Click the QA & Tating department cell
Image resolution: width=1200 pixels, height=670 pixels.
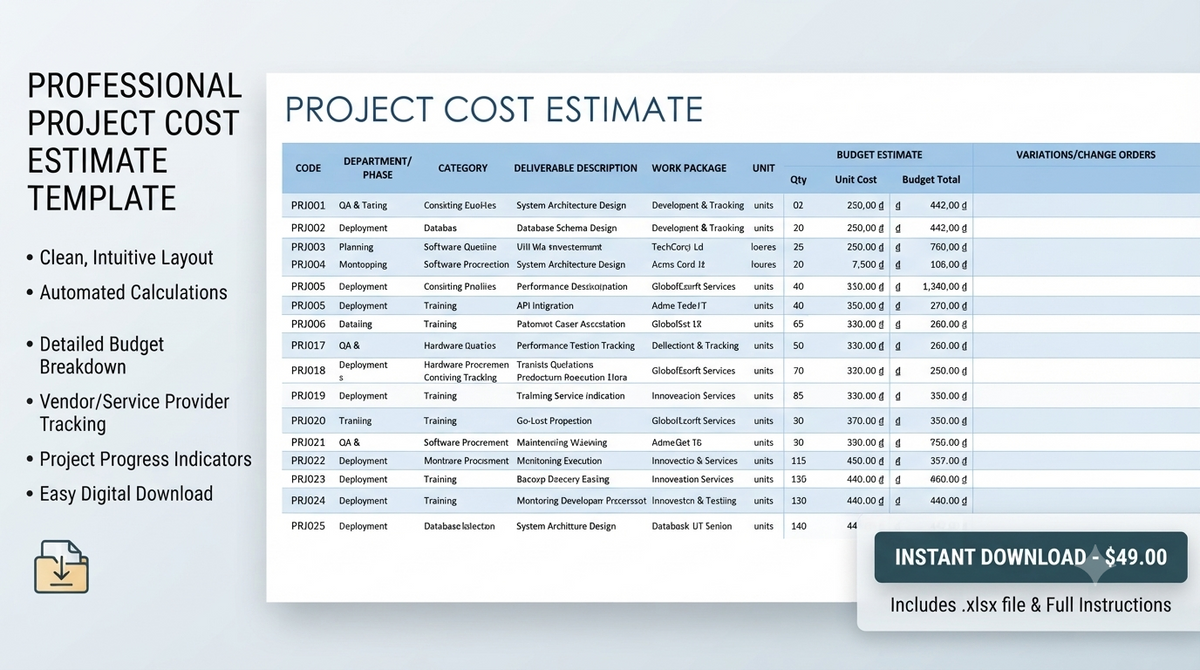363,205
